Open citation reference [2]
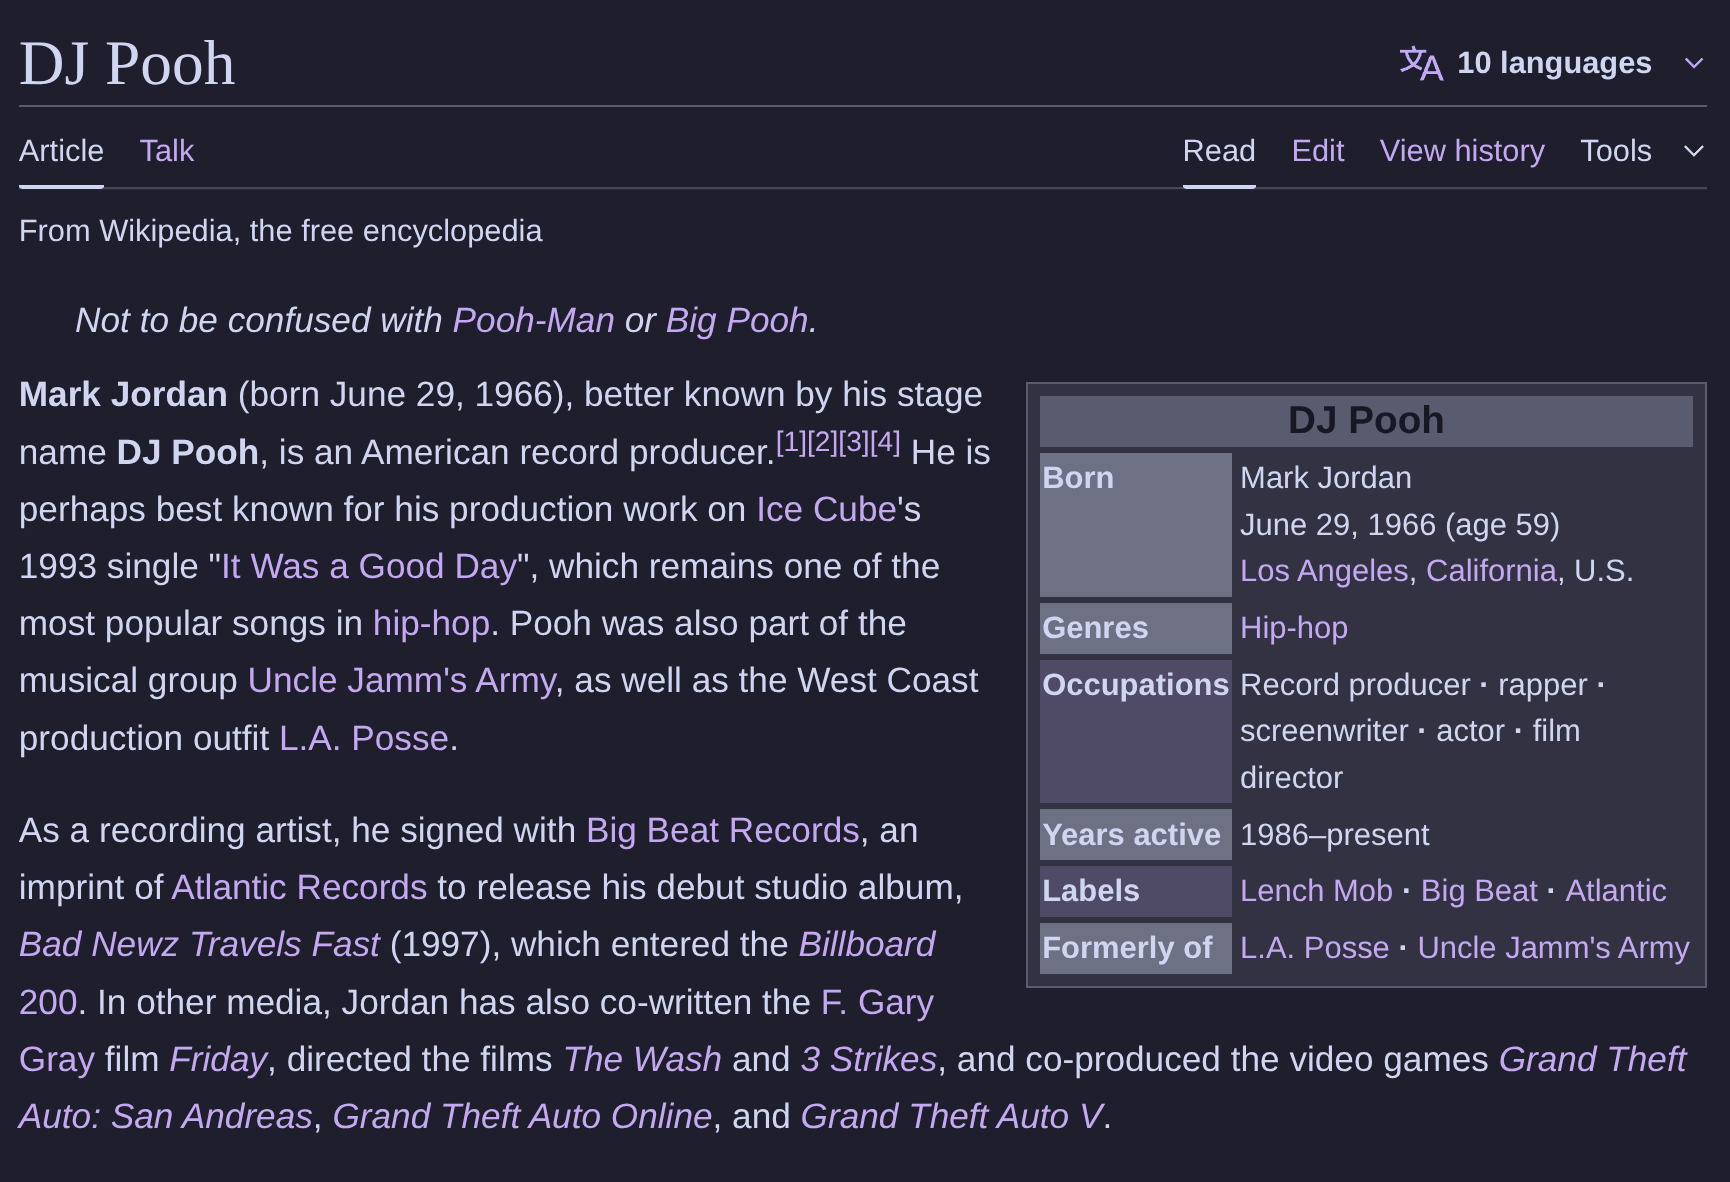Viewport: 1730px width, 1182px height. click(x=823, y=443)
